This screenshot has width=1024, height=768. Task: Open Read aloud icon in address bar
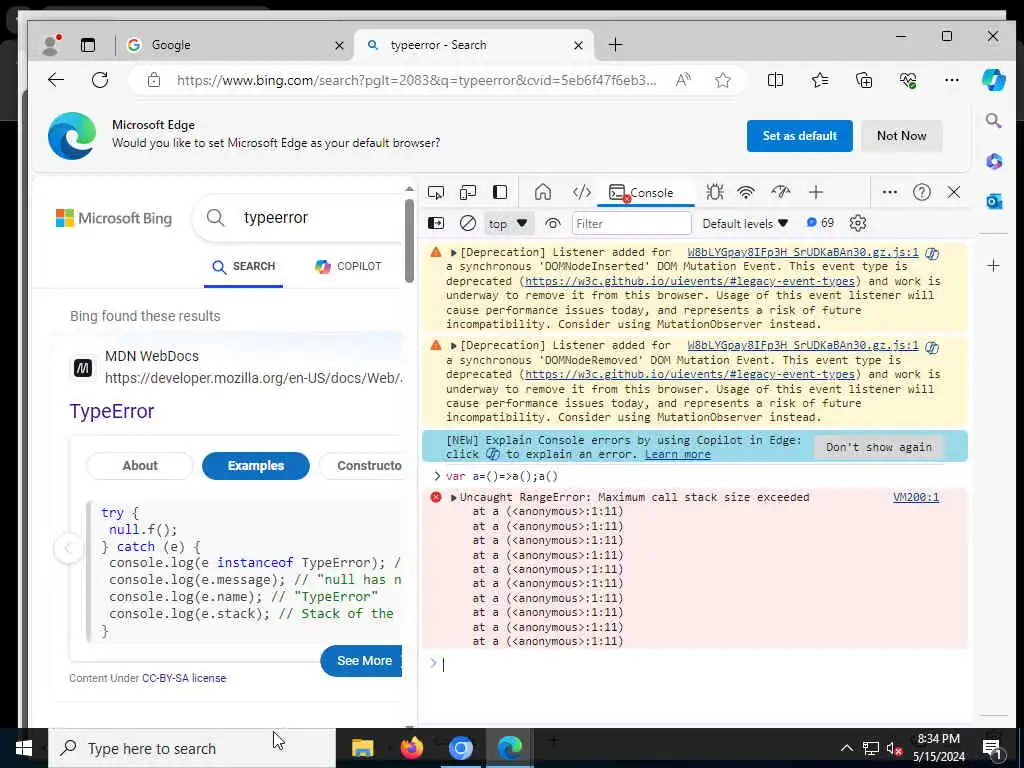(x=683, y=80)
